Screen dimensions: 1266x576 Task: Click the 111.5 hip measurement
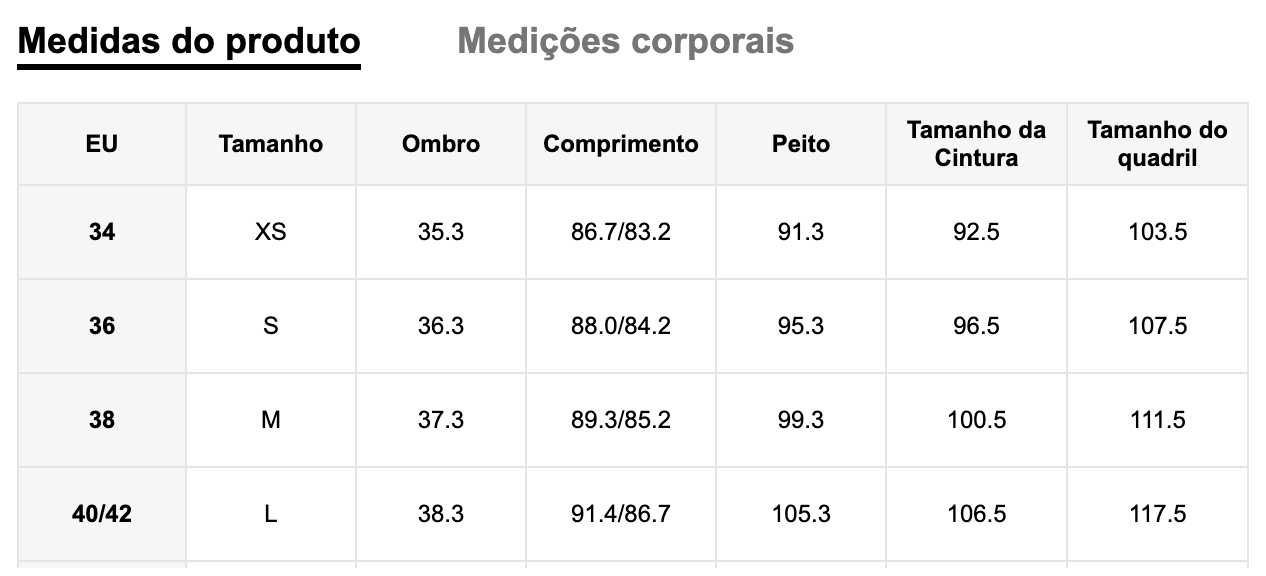(x=1157, y=420)
